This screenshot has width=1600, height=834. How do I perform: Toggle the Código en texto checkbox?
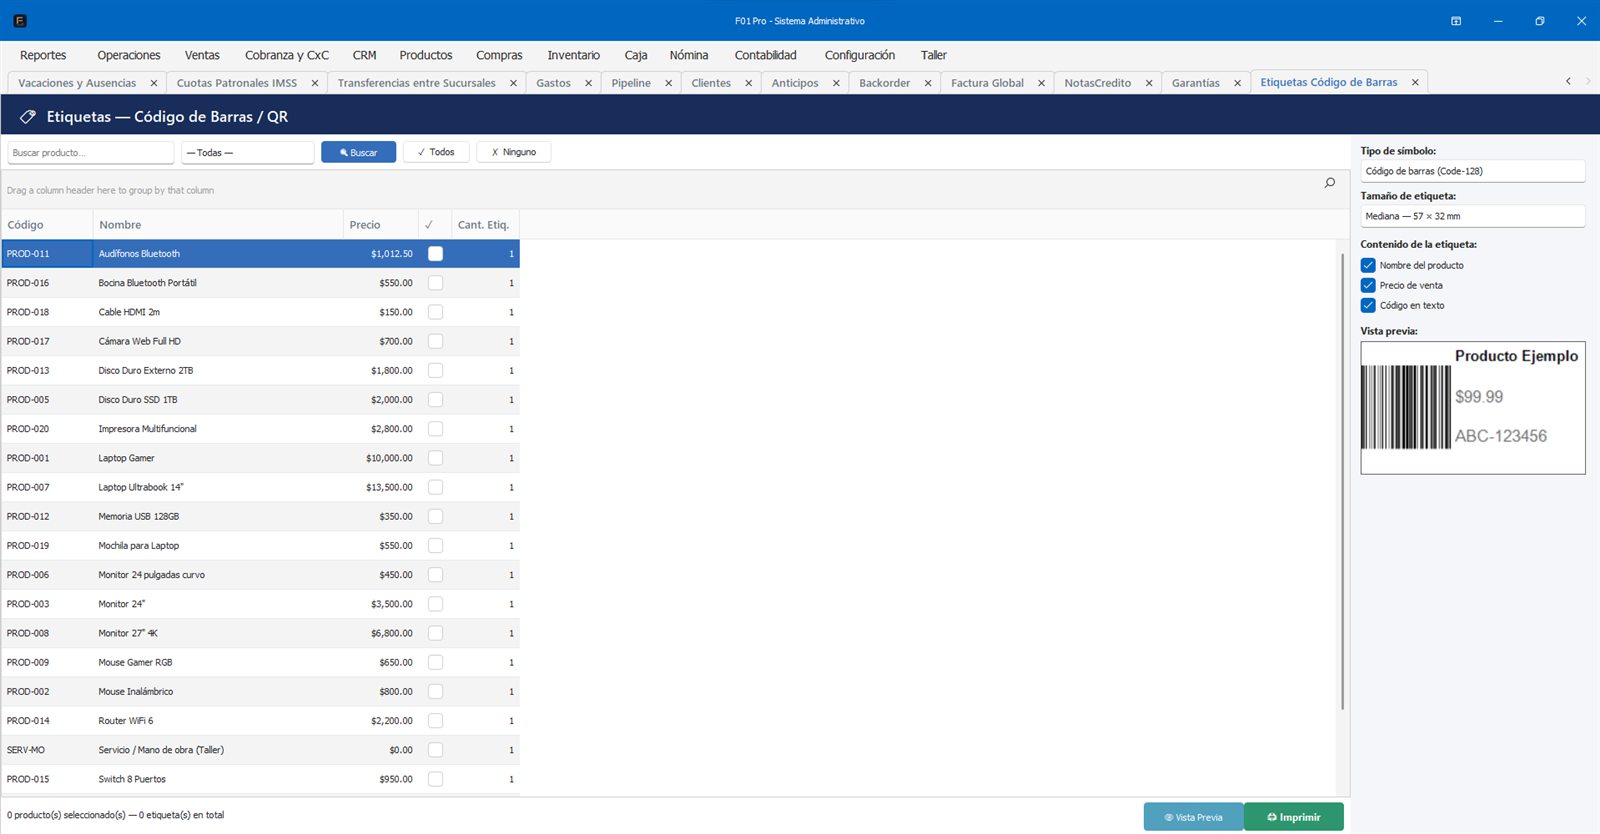[1368, 305]
